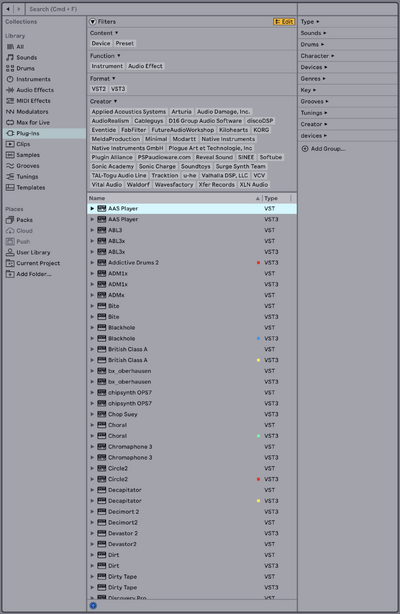This screenshot has width=400, height=614.
Task: Click red color tag on Addictive Drums 2
Action: pyautogui.click(x=258, y=263)
